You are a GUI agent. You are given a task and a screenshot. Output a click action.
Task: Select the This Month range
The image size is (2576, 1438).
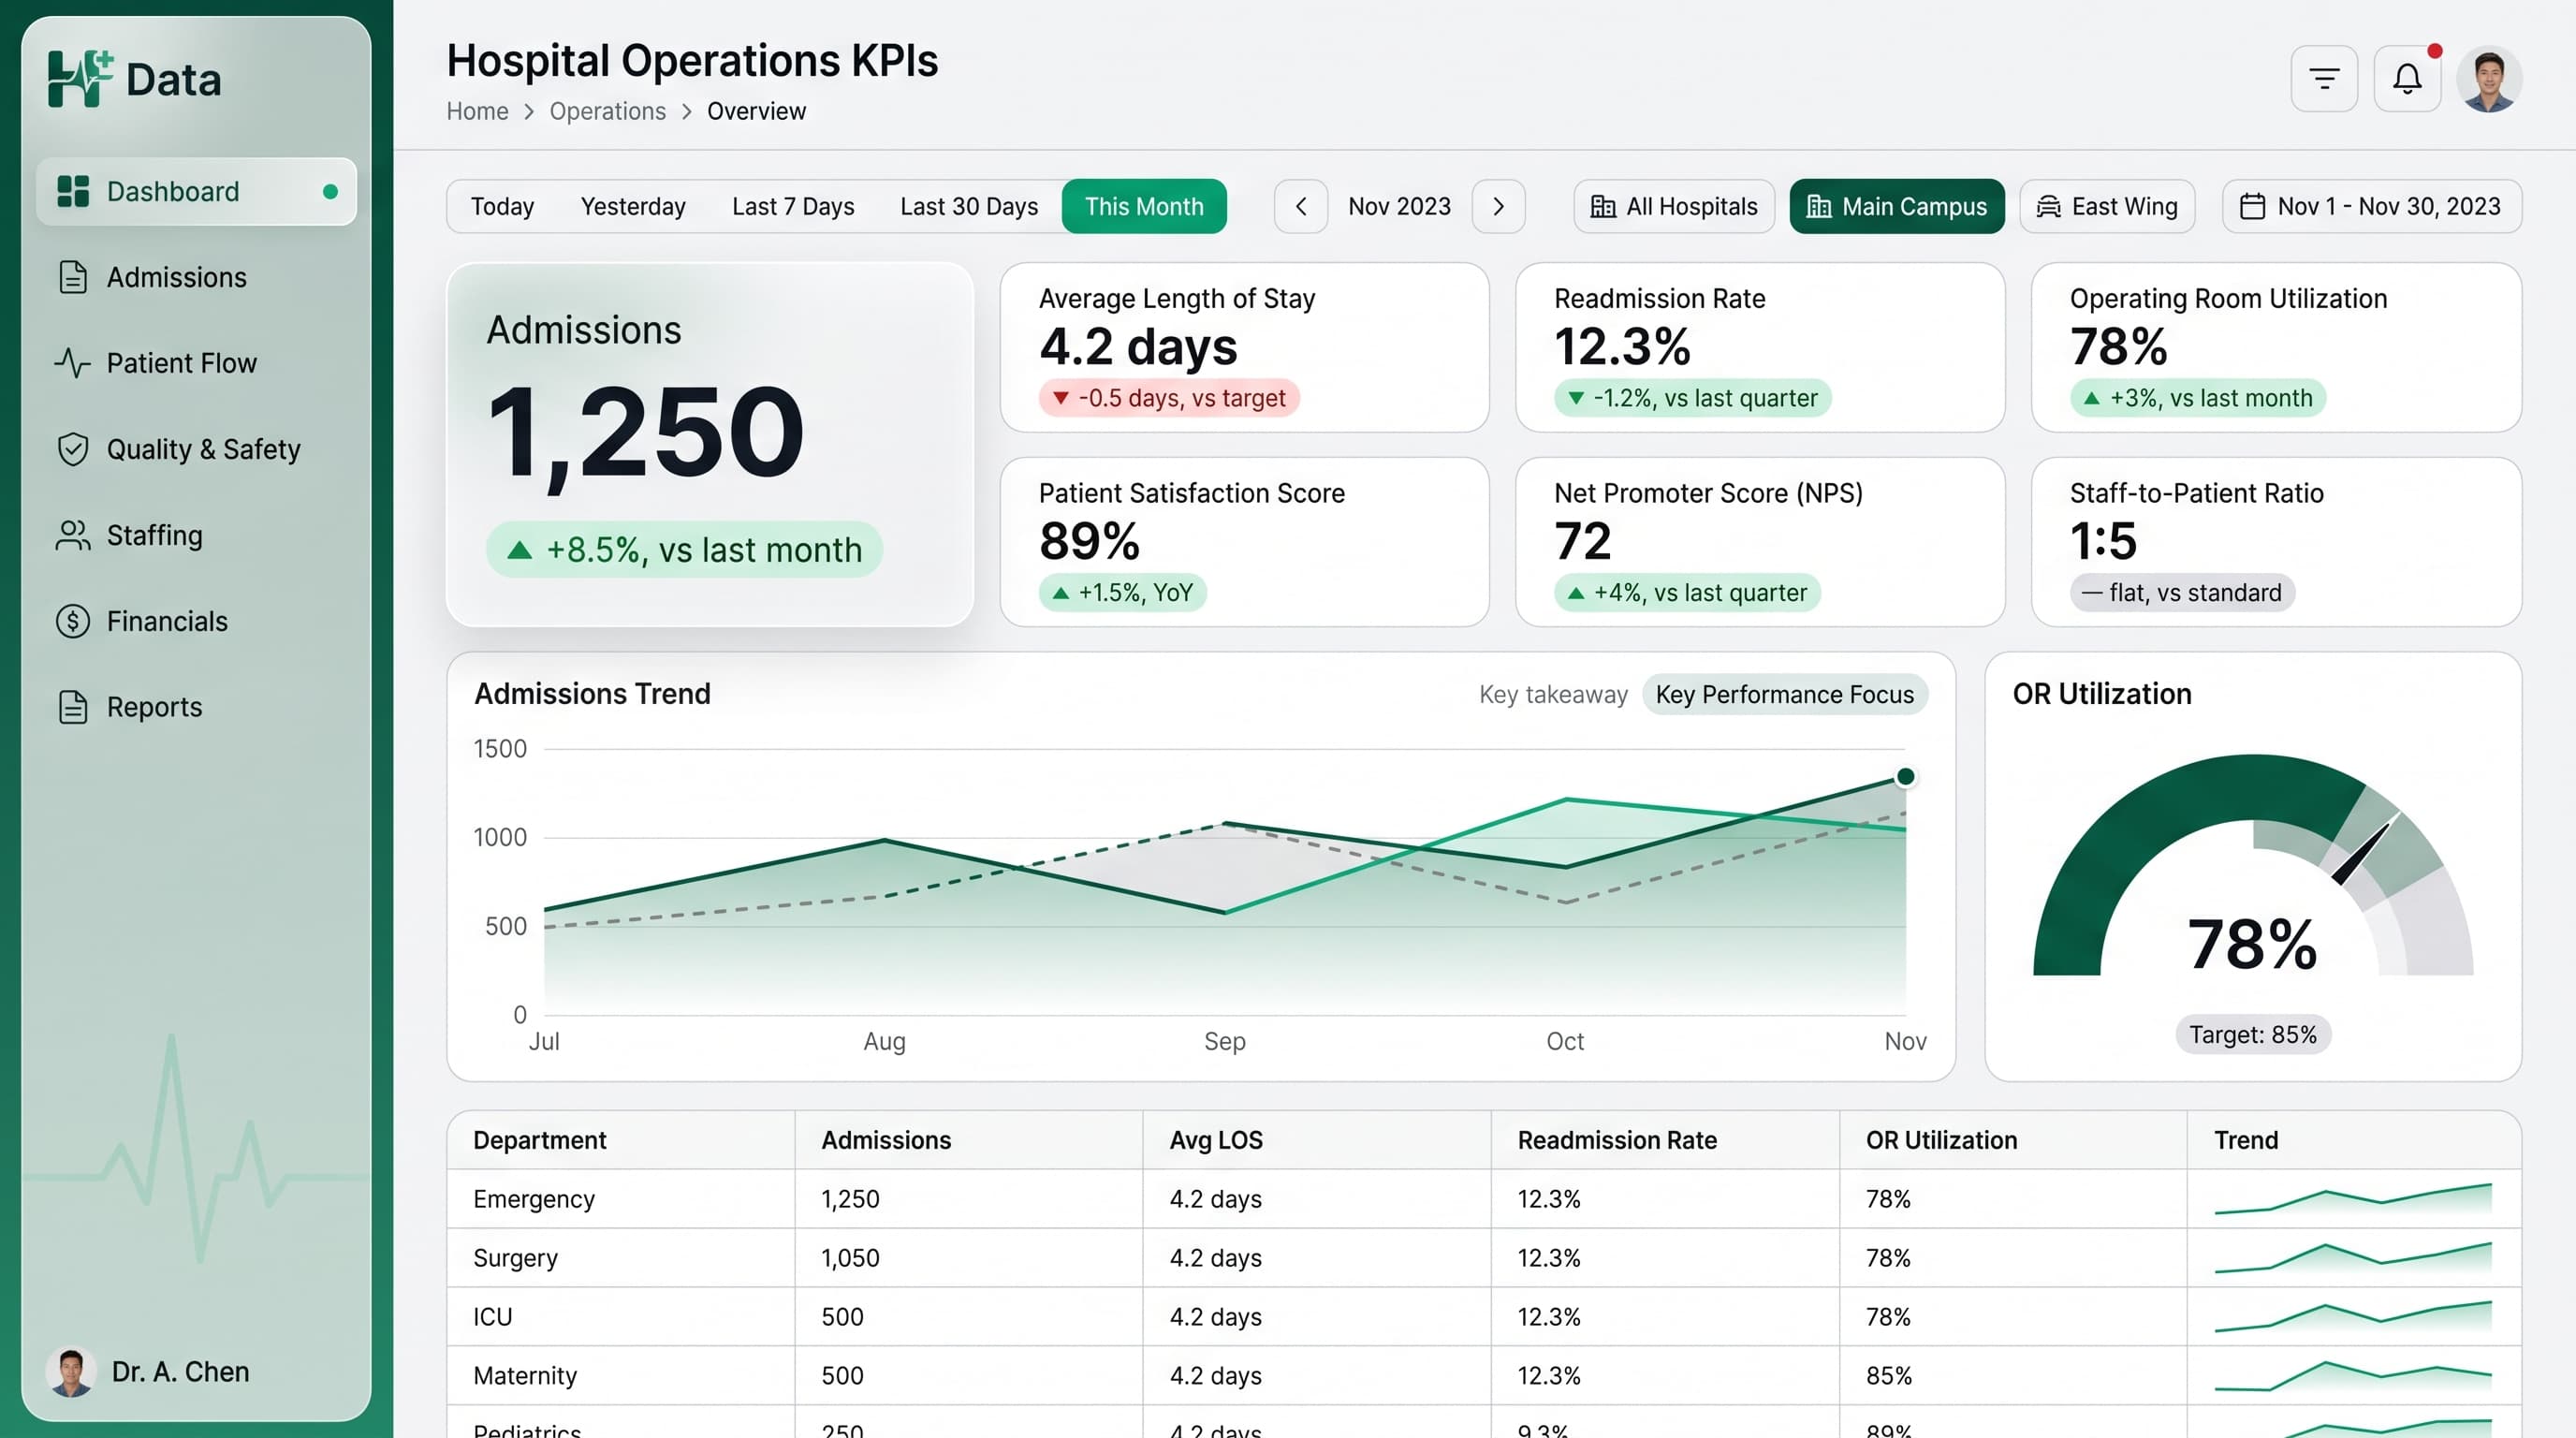pyautogui.click(x=1144, y=206)
